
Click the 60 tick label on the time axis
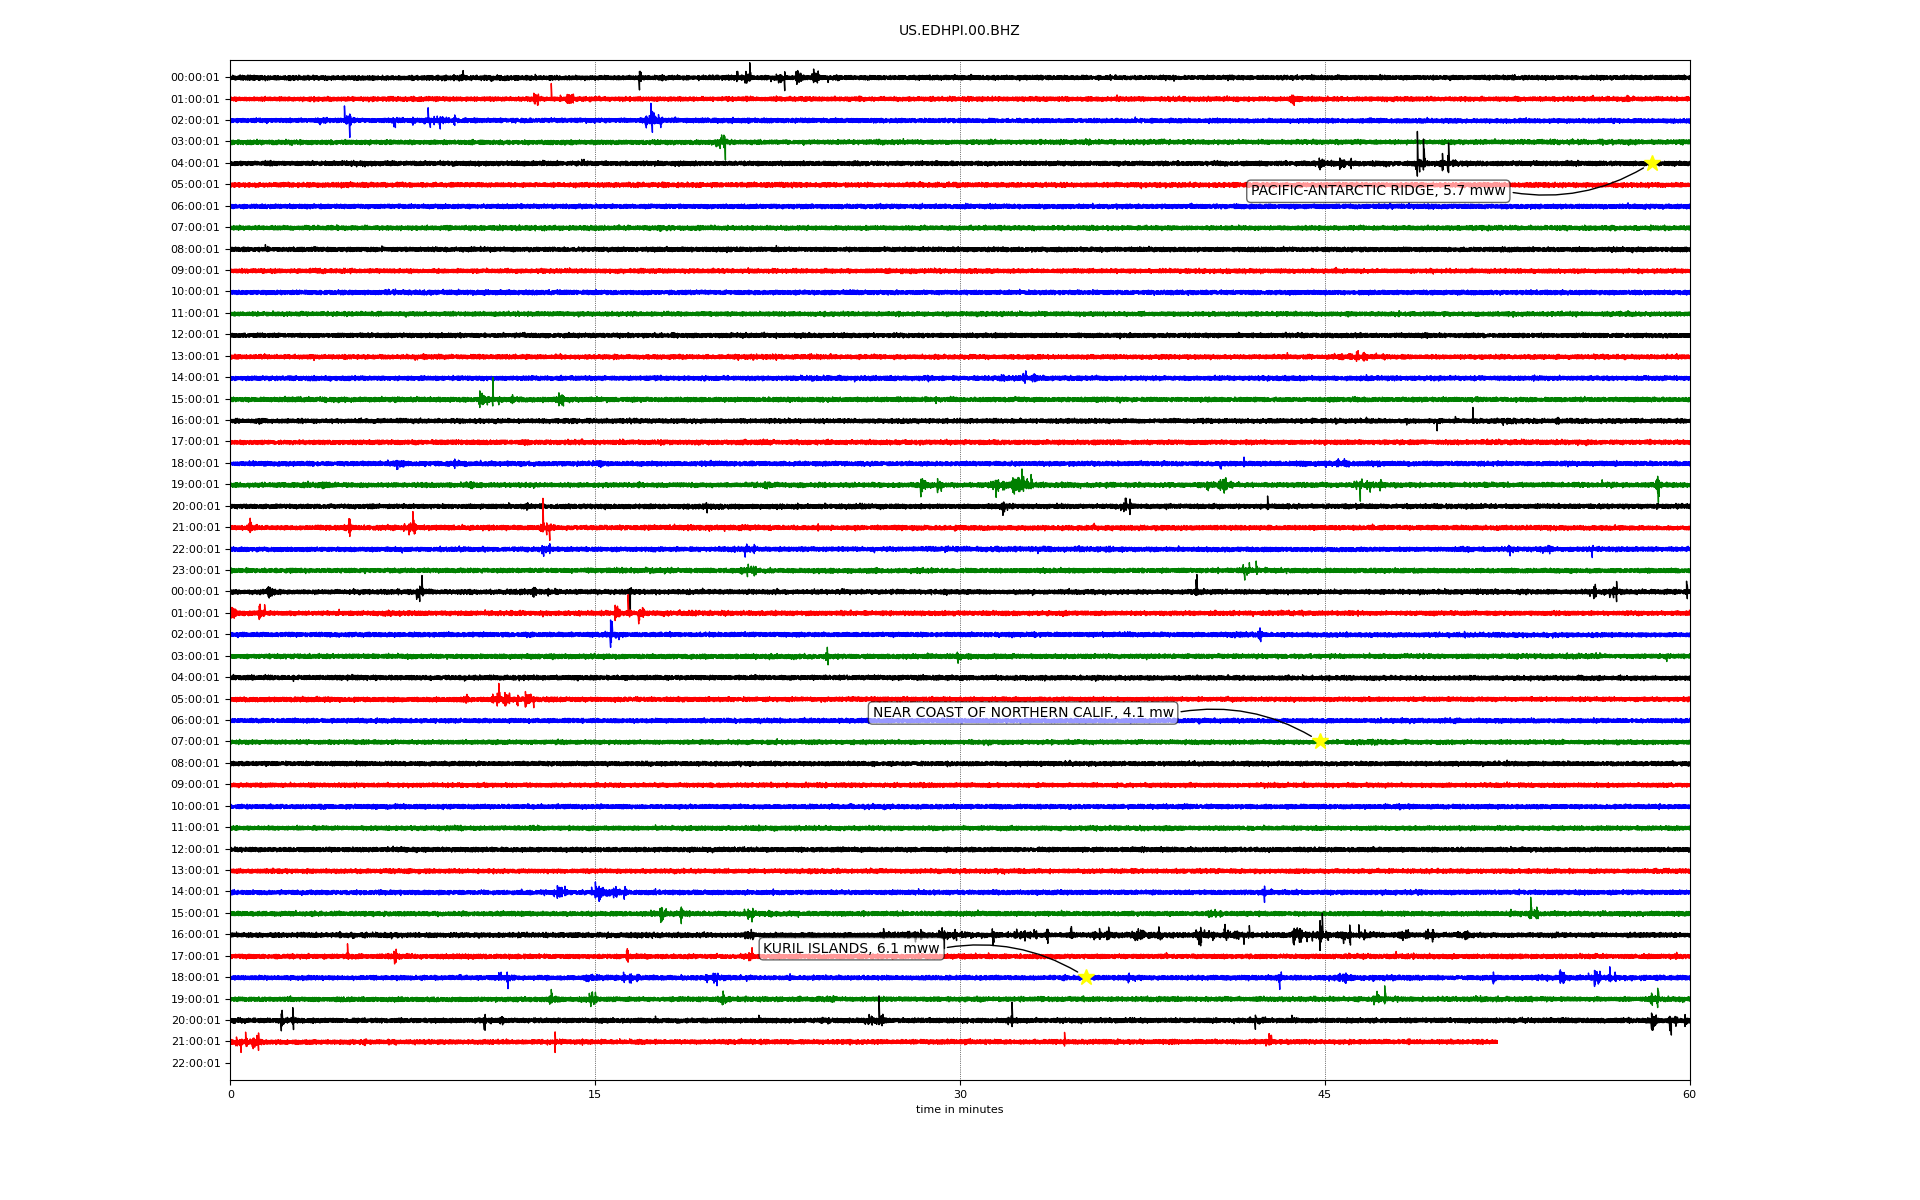pos(1689,1094)
